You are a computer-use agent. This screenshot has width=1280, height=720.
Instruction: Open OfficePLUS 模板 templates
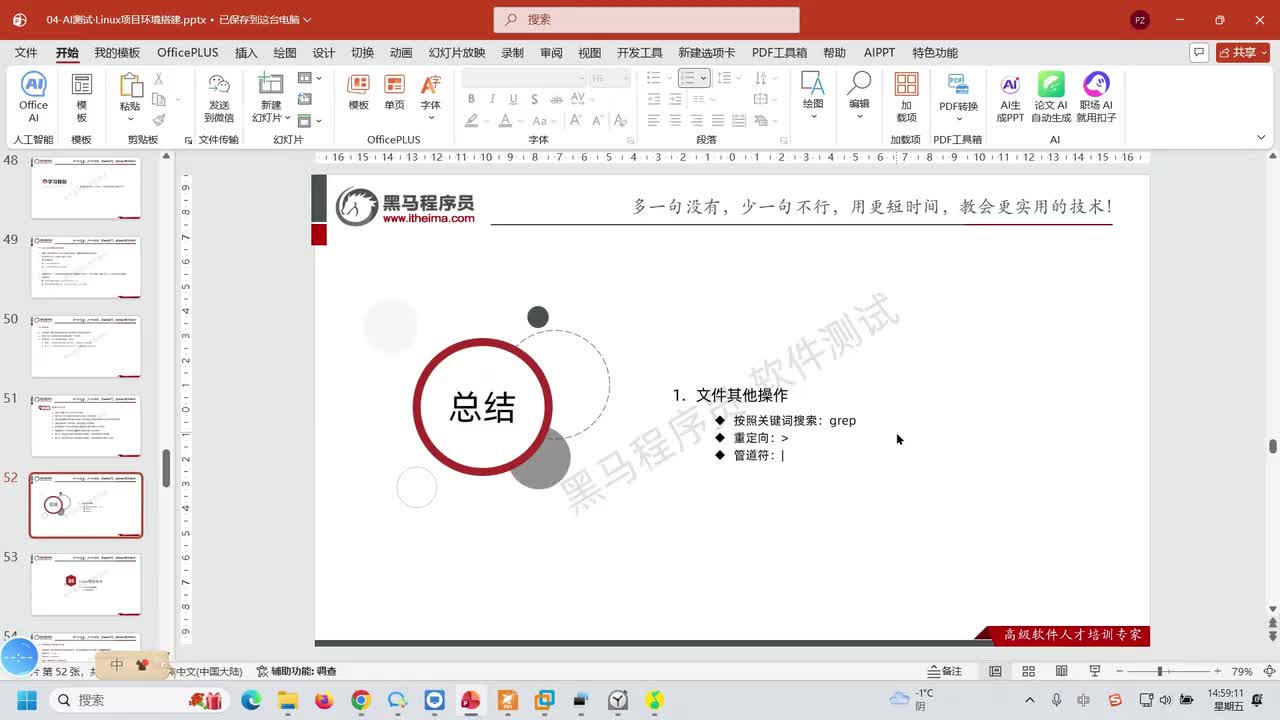pos(358,92)
